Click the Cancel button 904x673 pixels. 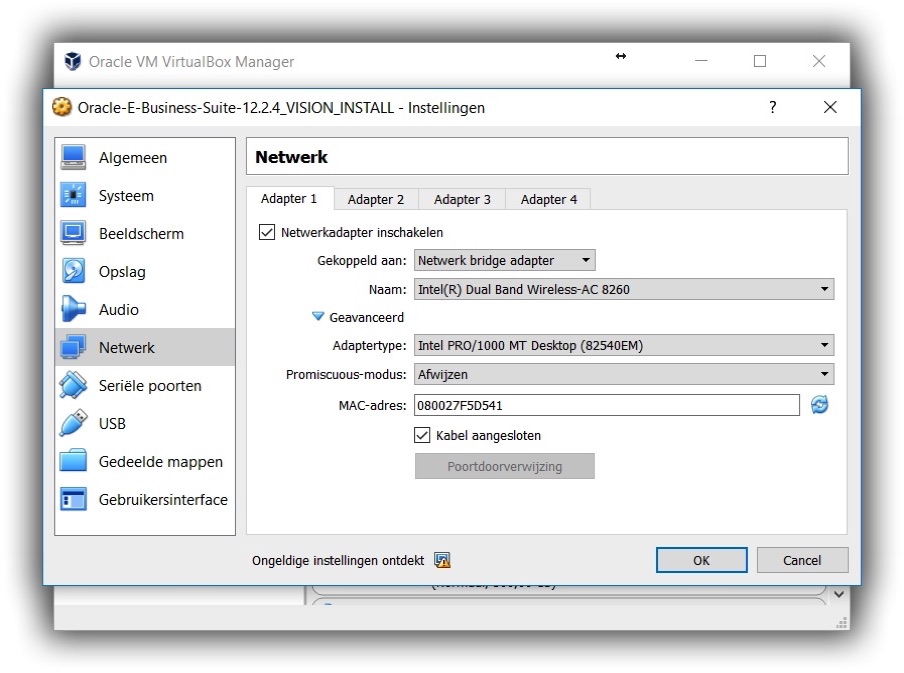802,560
